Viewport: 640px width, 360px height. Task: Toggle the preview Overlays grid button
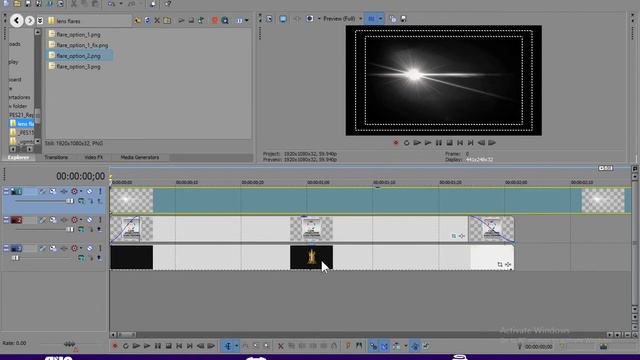371,19
